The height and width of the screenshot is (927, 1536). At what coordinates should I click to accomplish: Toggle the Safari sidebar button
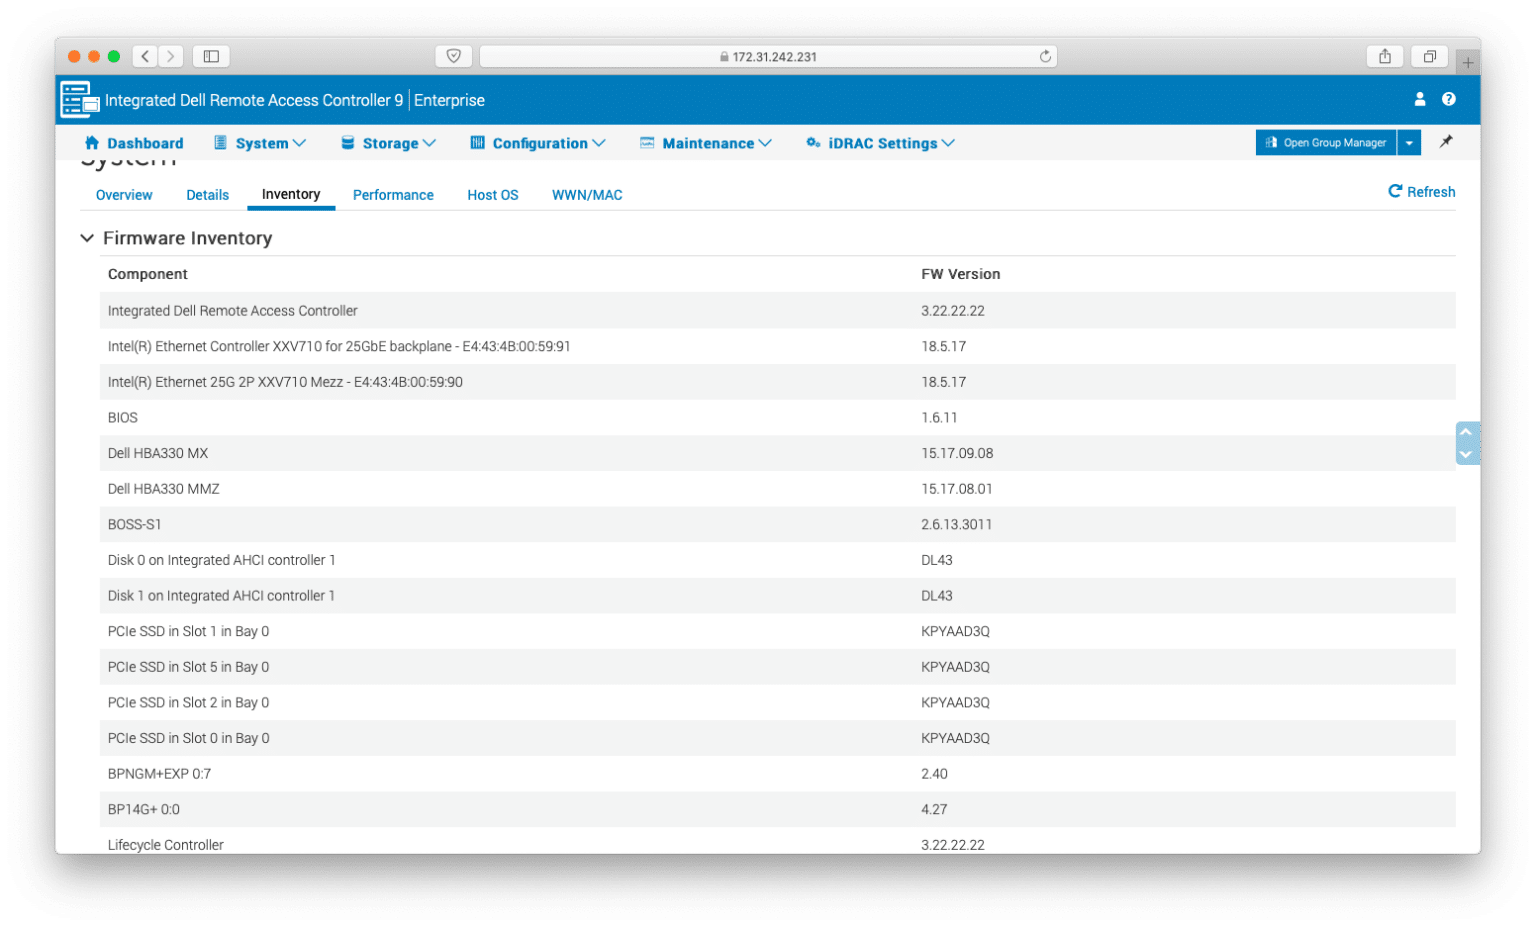point(211,56)
